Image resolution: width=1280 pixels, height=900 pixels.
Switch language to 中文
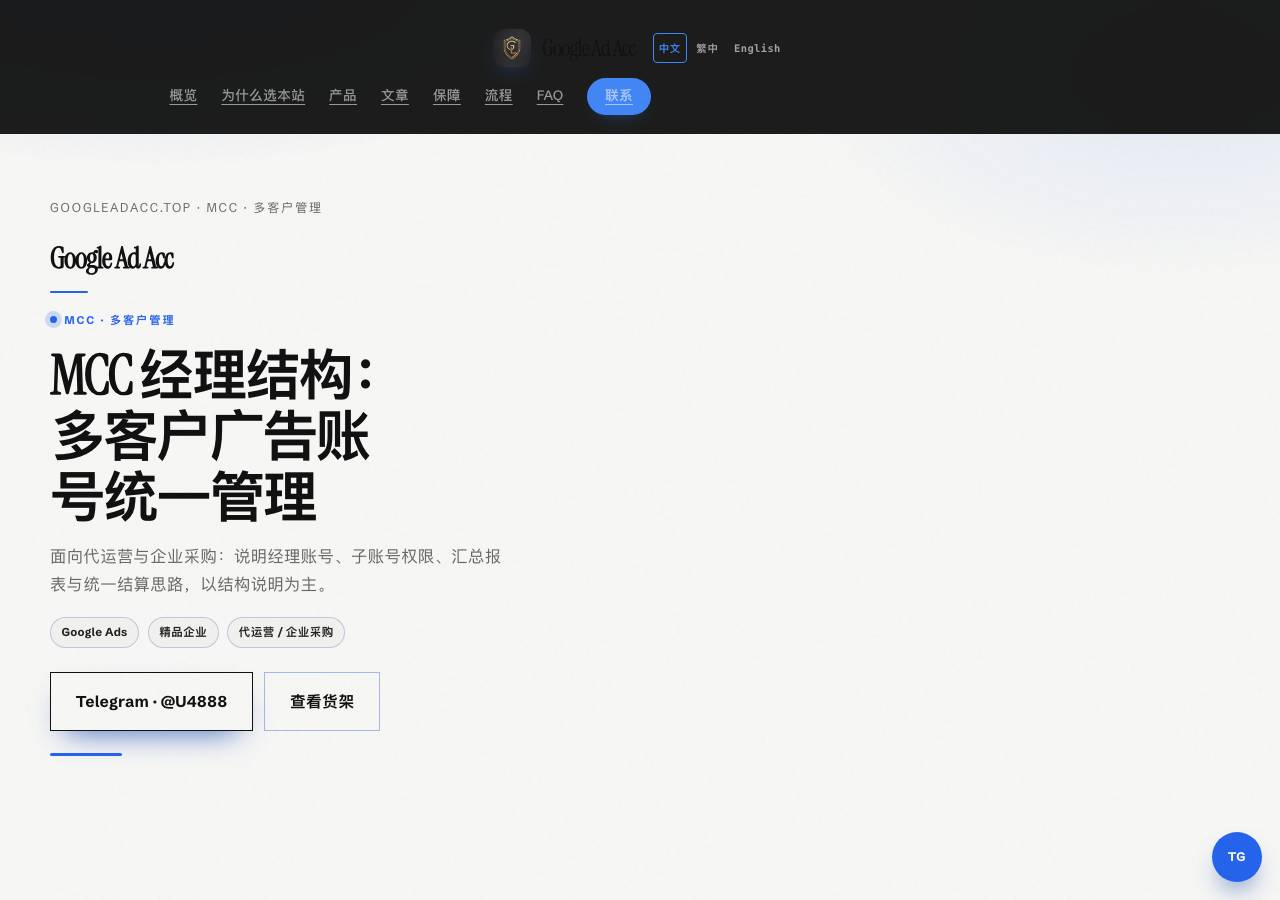click(670, 48)
